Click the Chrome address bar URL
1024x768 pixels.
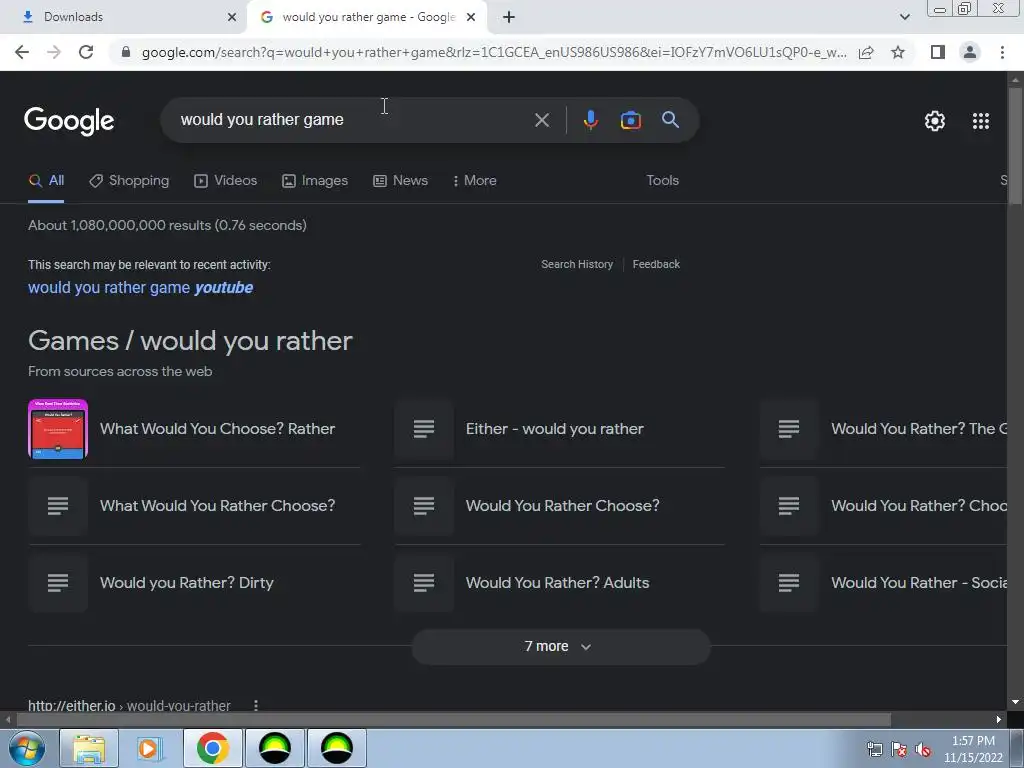pos(494,52)
